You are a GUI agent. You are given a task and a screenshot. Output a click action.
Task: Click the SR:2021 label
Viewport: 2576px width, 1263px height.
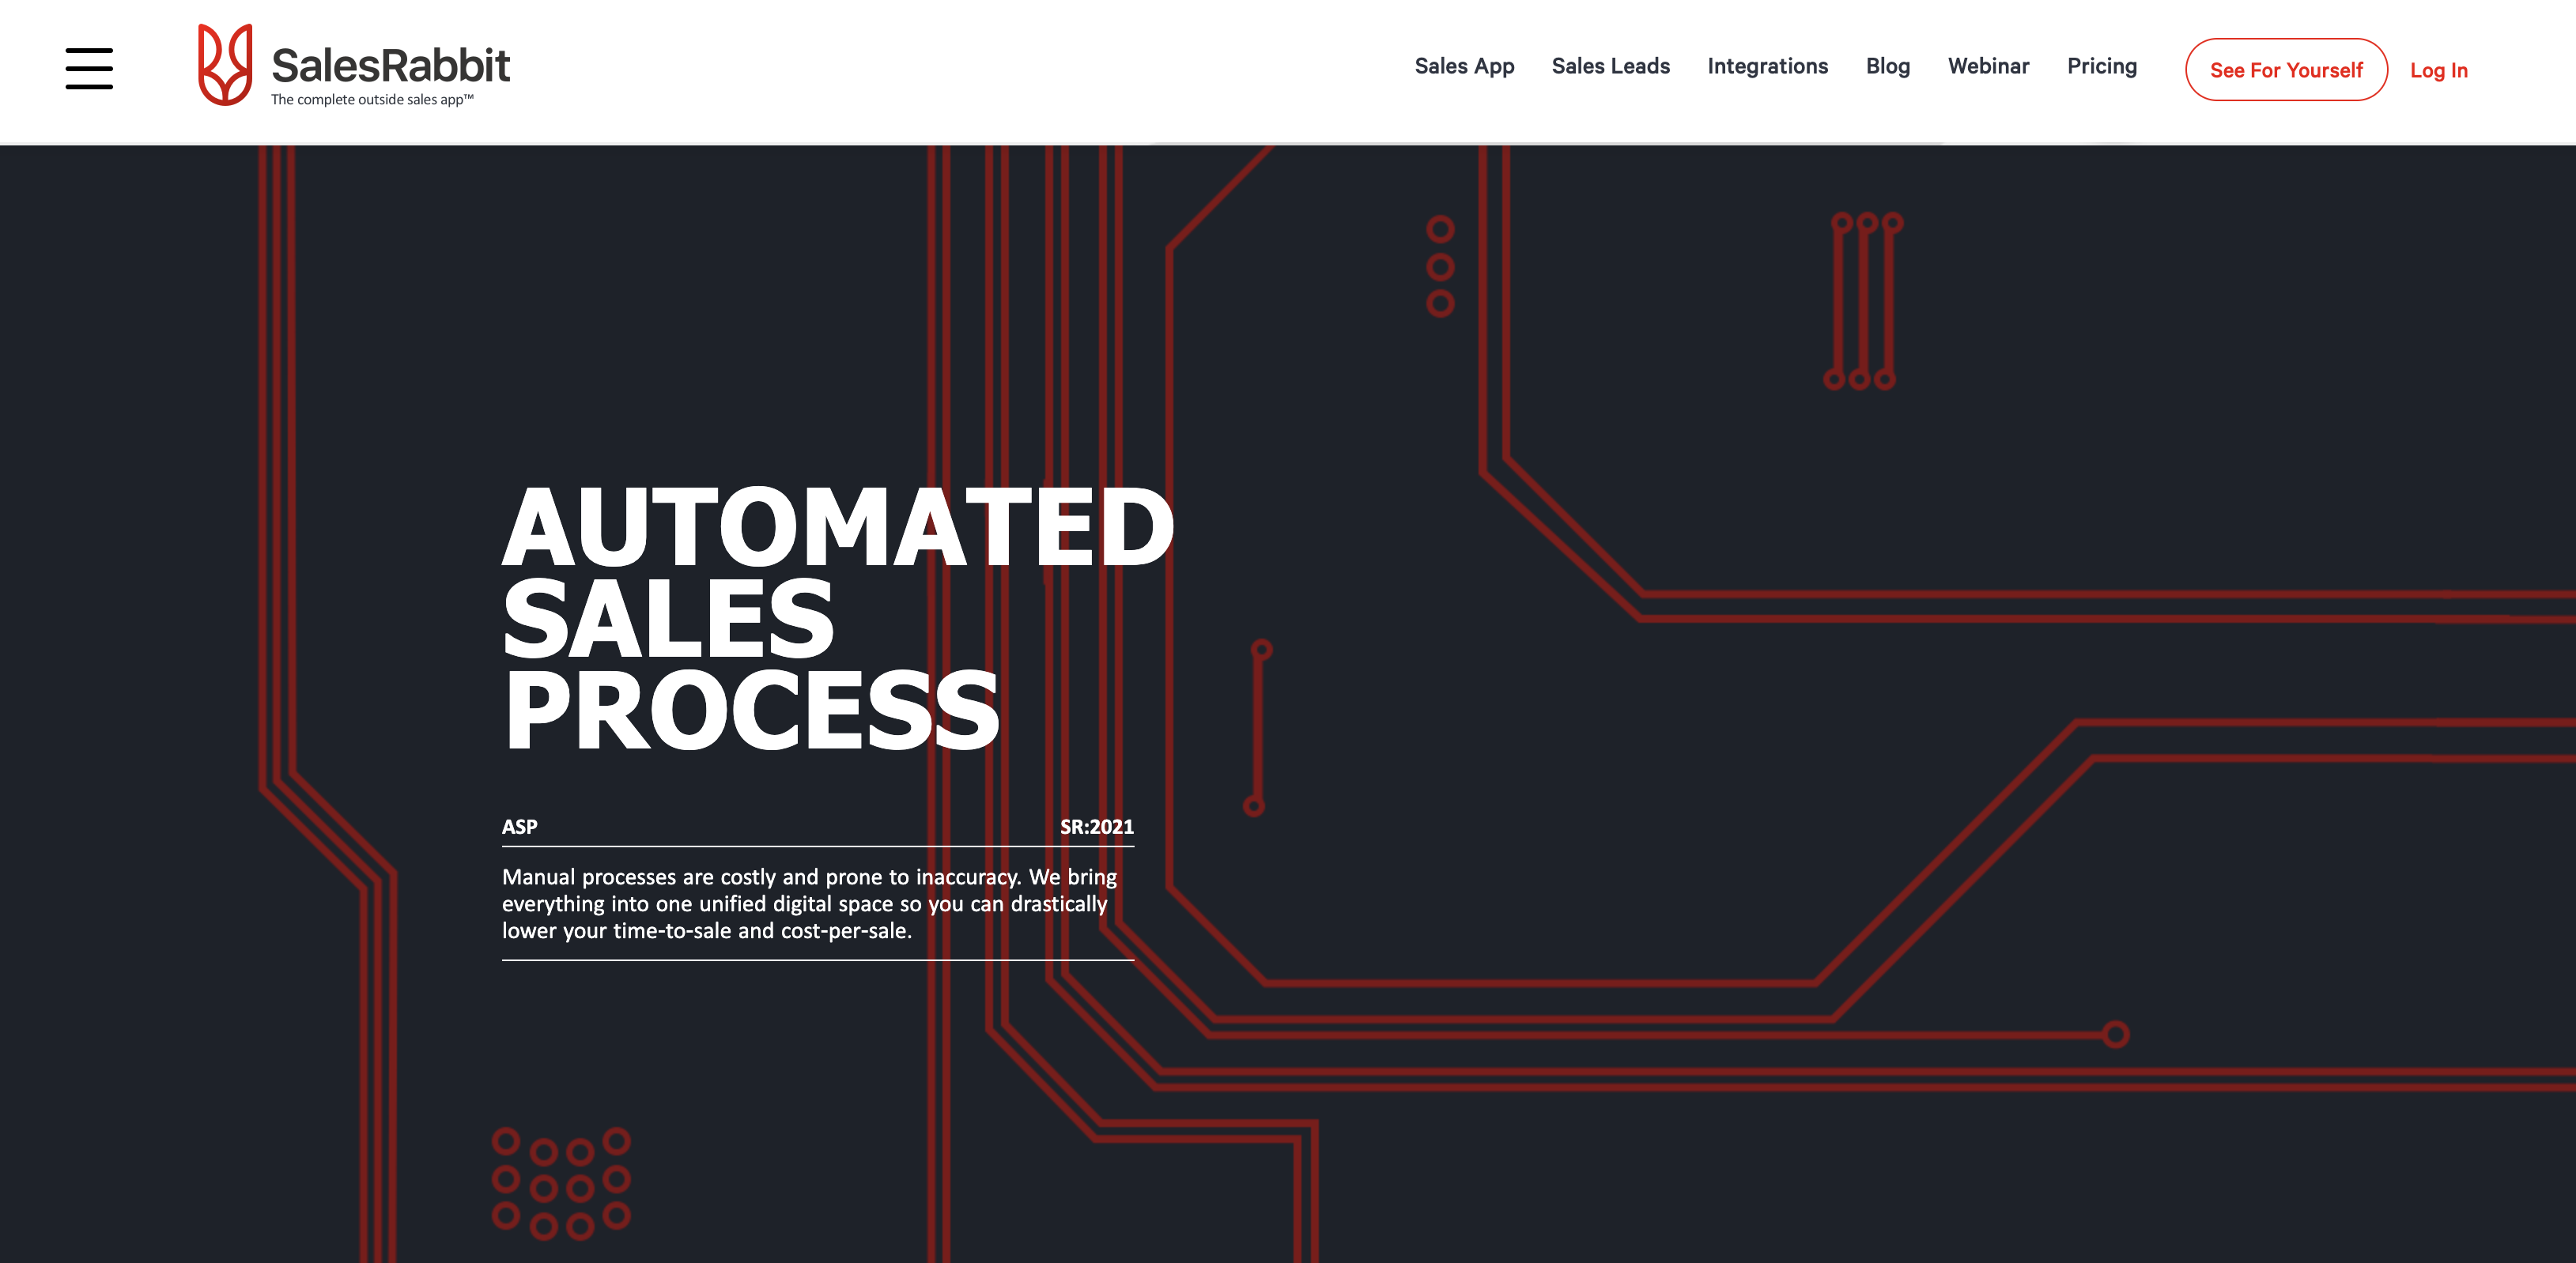tap(1096, 827)
